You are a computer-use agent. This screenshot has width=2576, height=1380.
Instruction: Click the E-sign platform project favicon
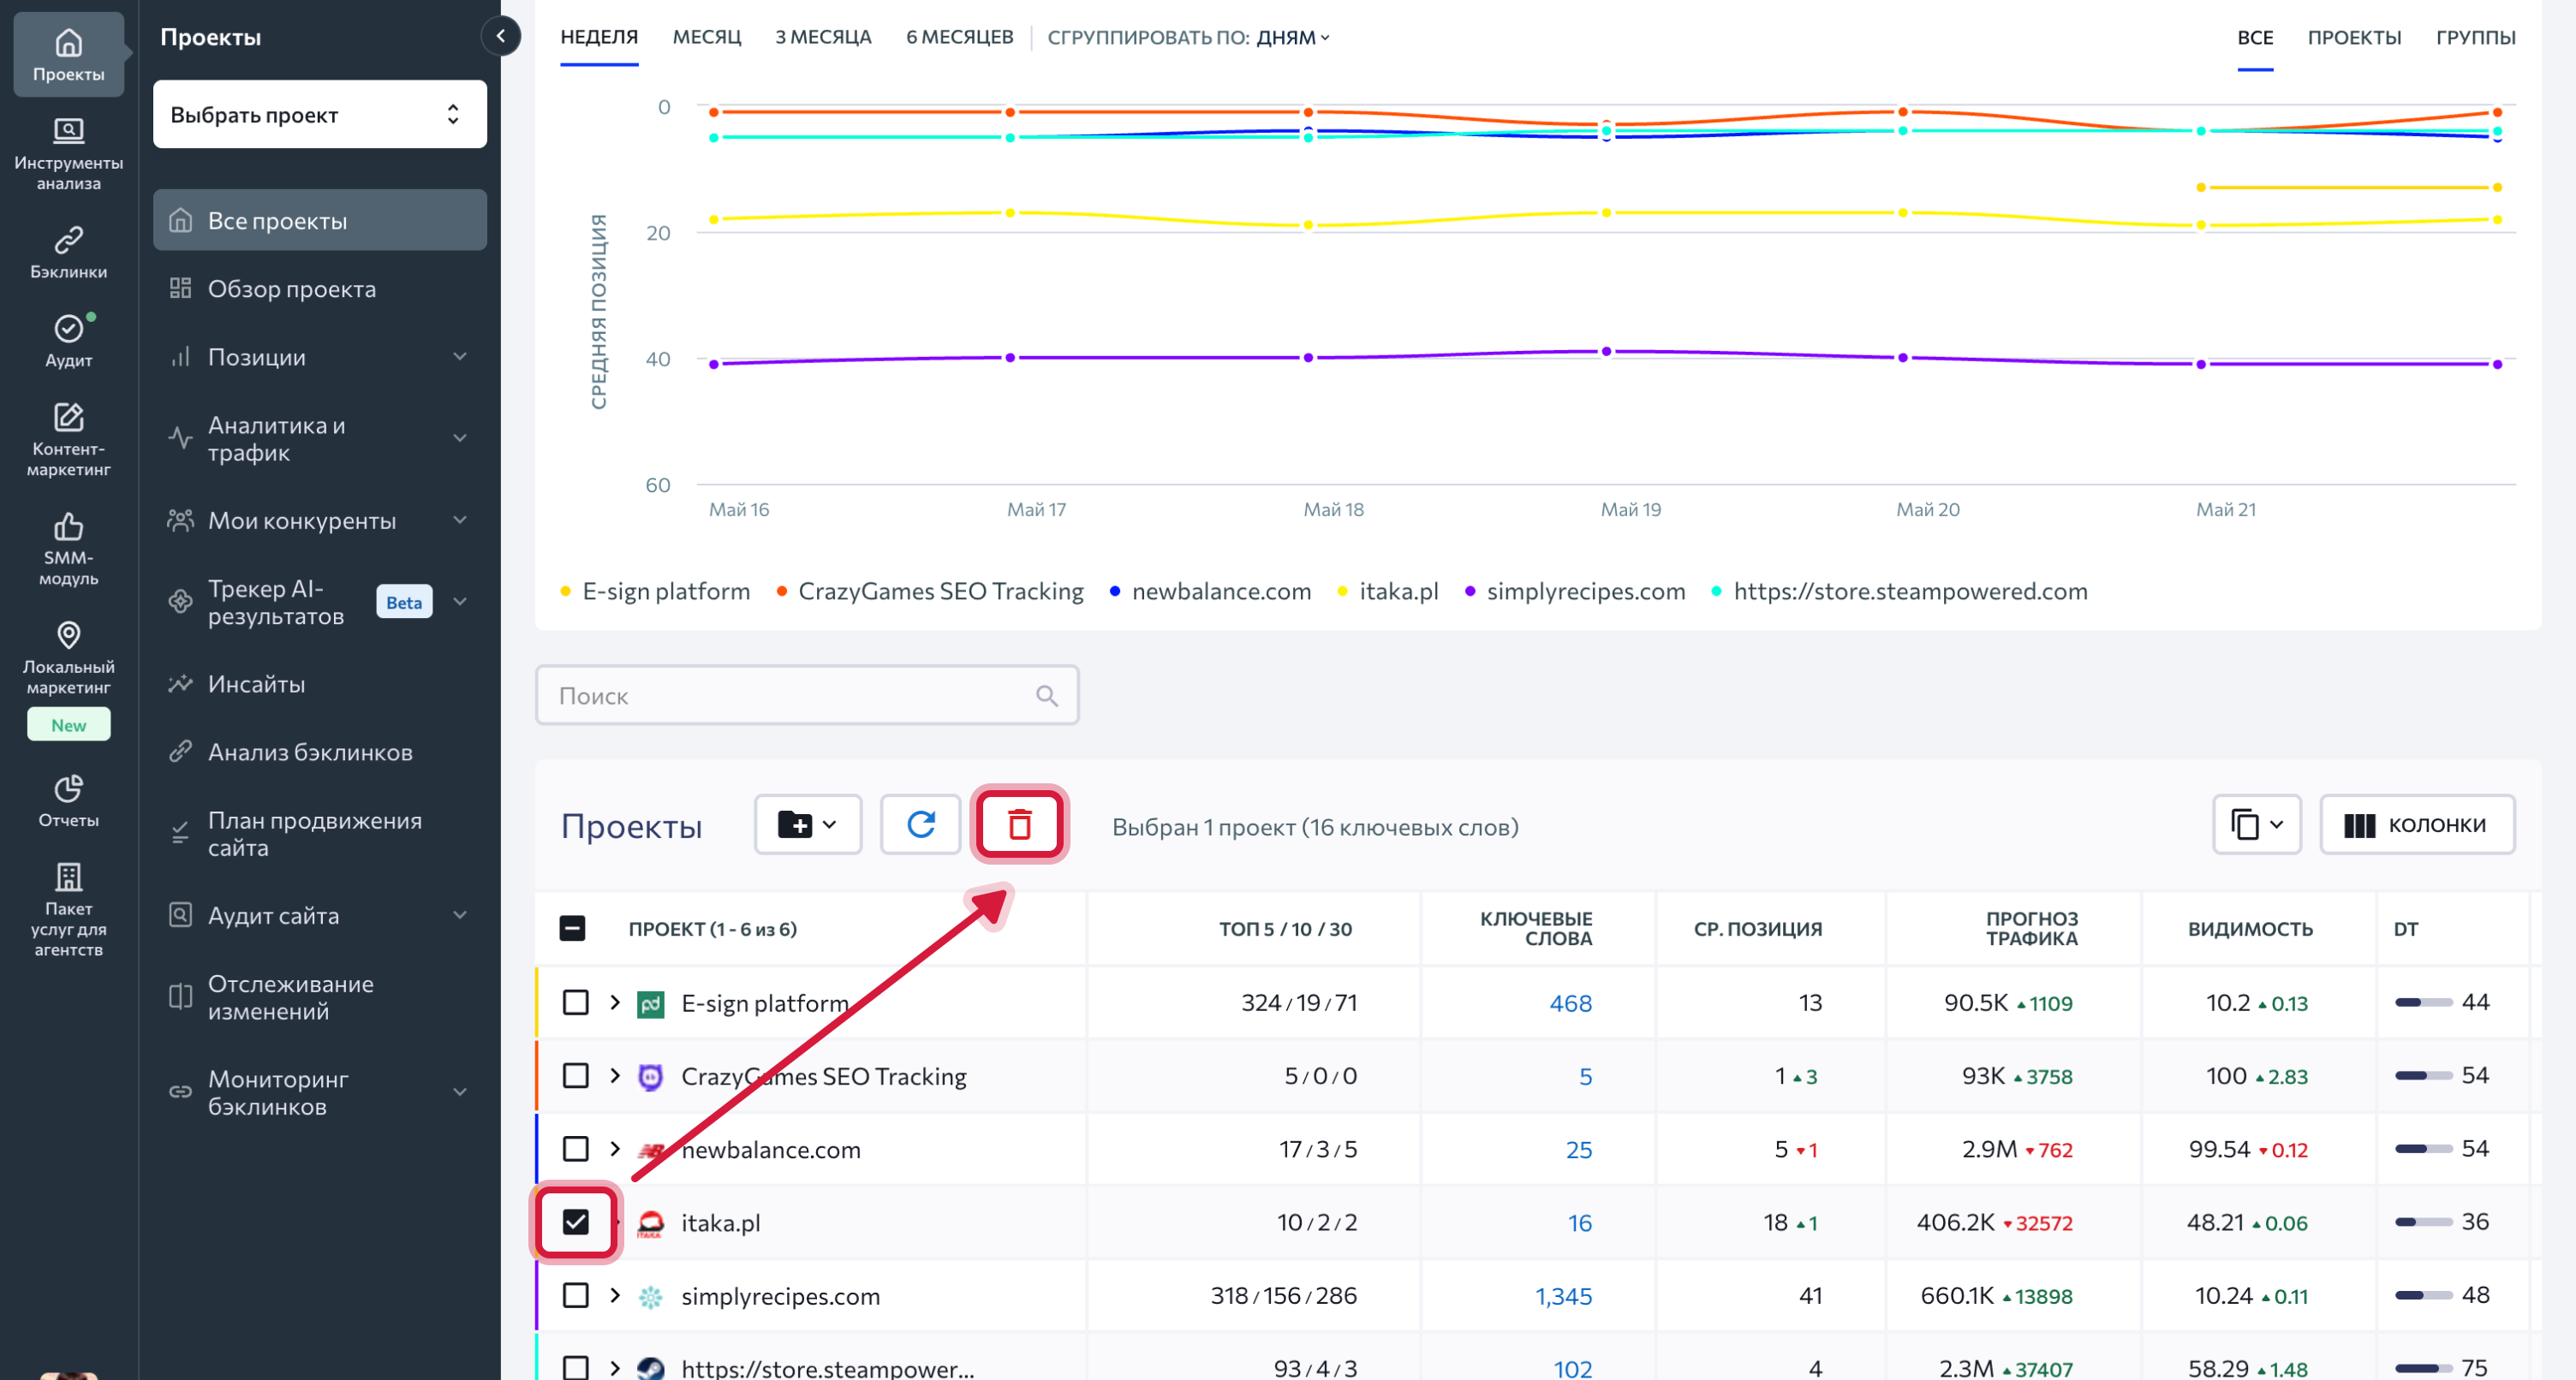[x=650, y=1003]
